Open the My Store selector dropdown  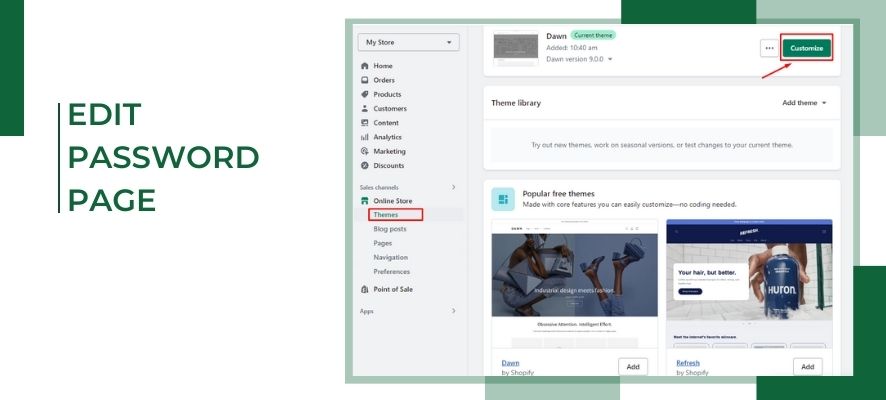[409, 42]
